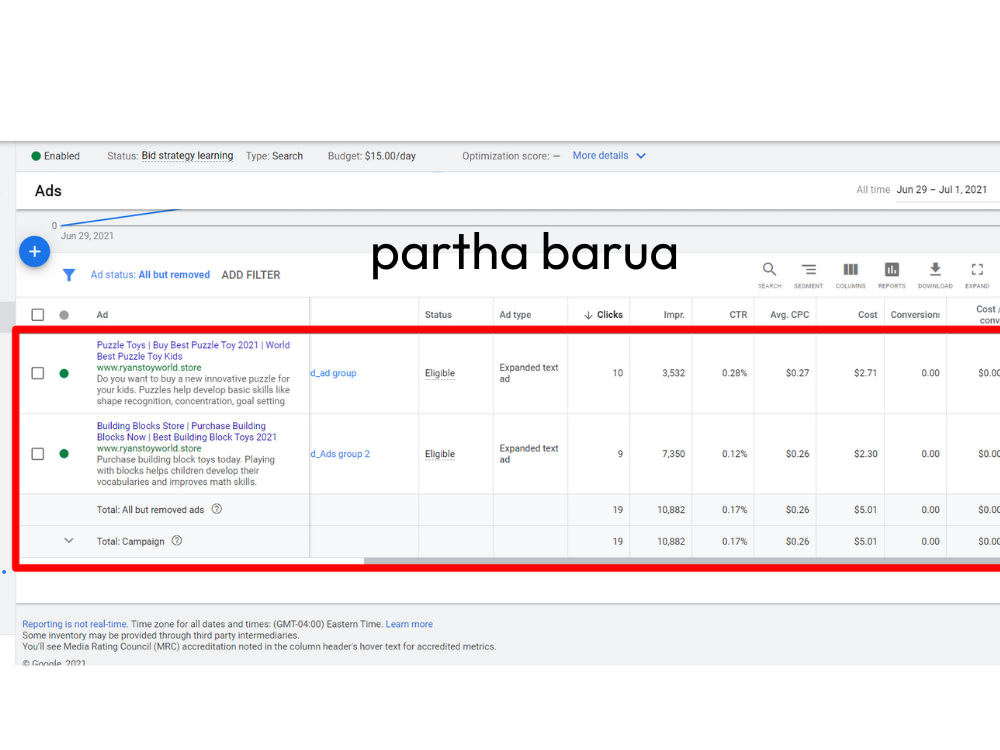Click the Jun 29, 2021 chart axis label

coord(87,235)
